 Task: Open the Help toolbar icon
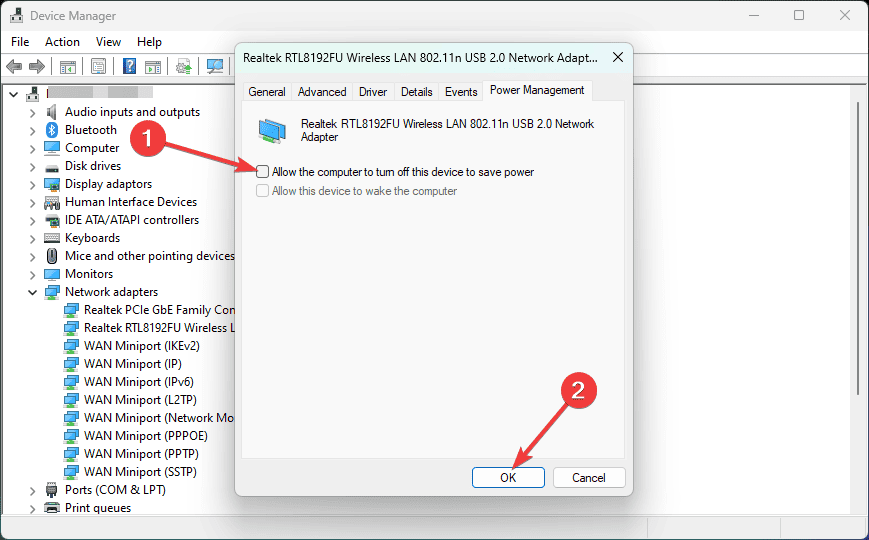click(129, 67)
